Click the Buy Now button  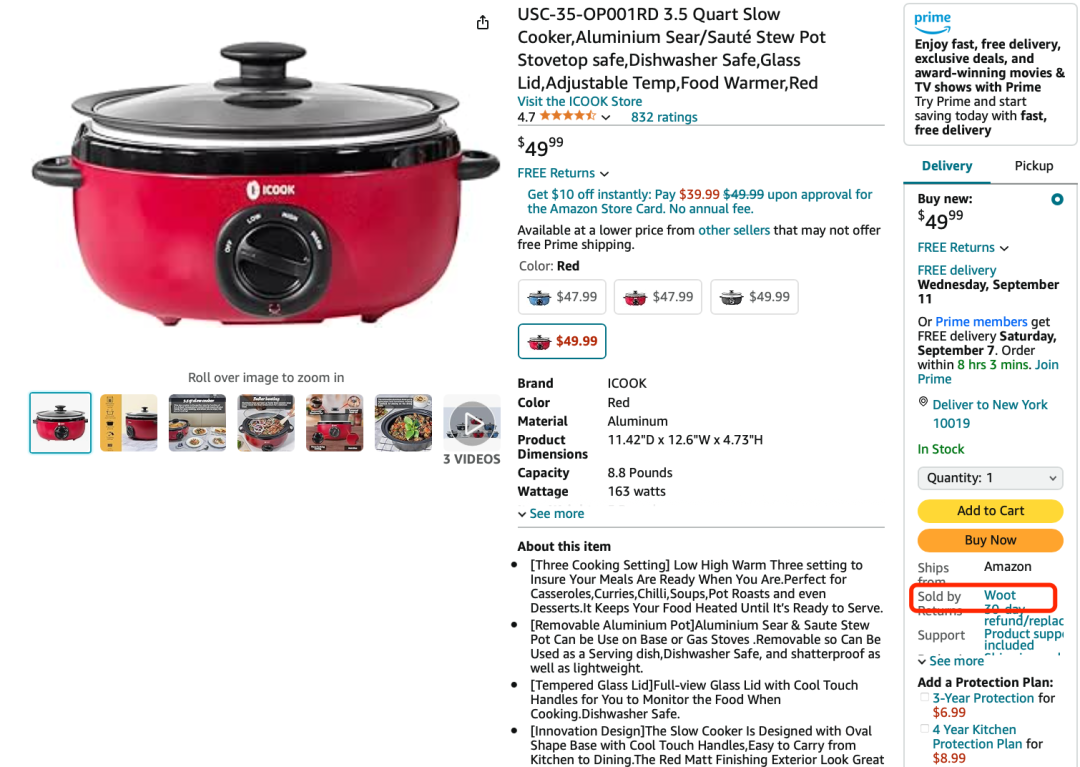(990, 540)
